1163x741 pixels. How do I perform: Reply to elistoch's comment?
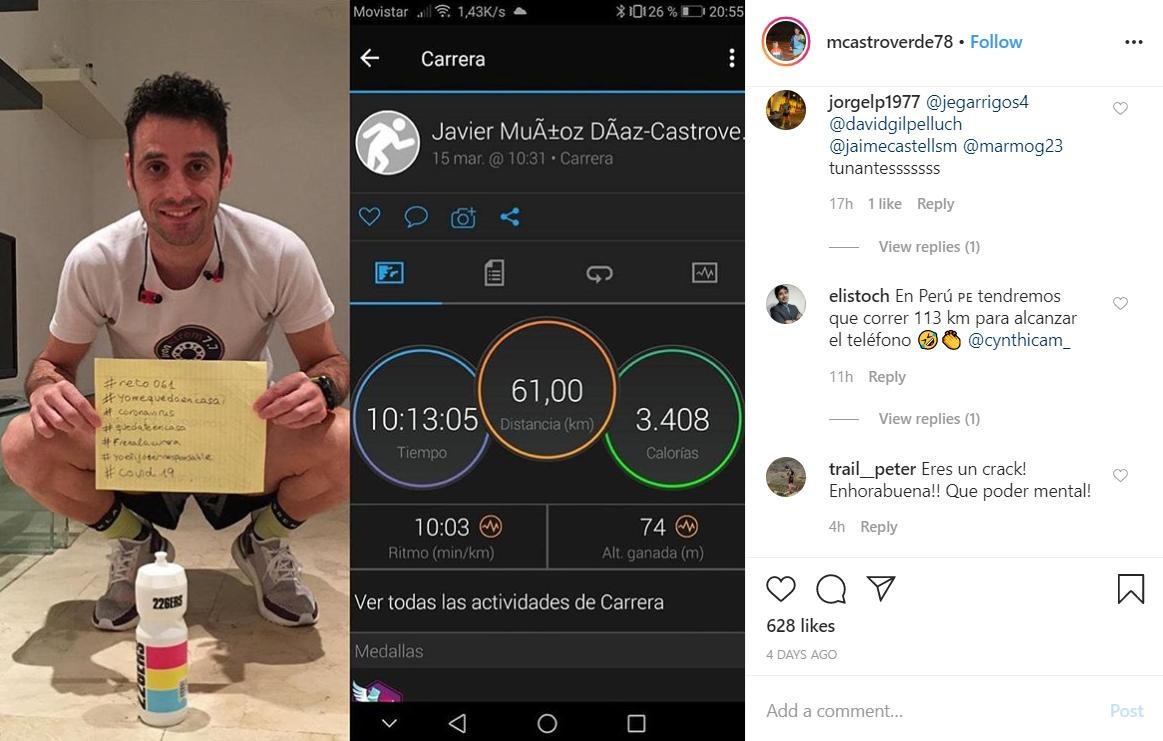pyautogui.click(x=886, y=377)
